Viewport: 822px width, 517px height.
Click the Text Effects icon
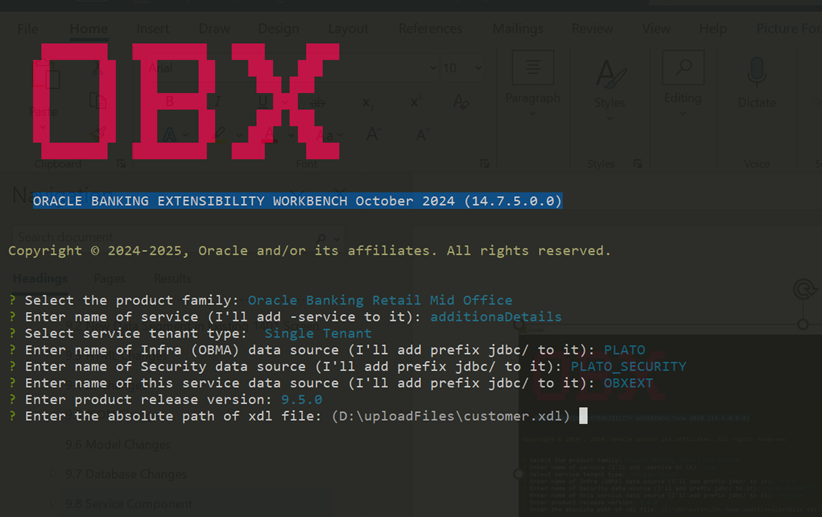click(x=169, y=135)
